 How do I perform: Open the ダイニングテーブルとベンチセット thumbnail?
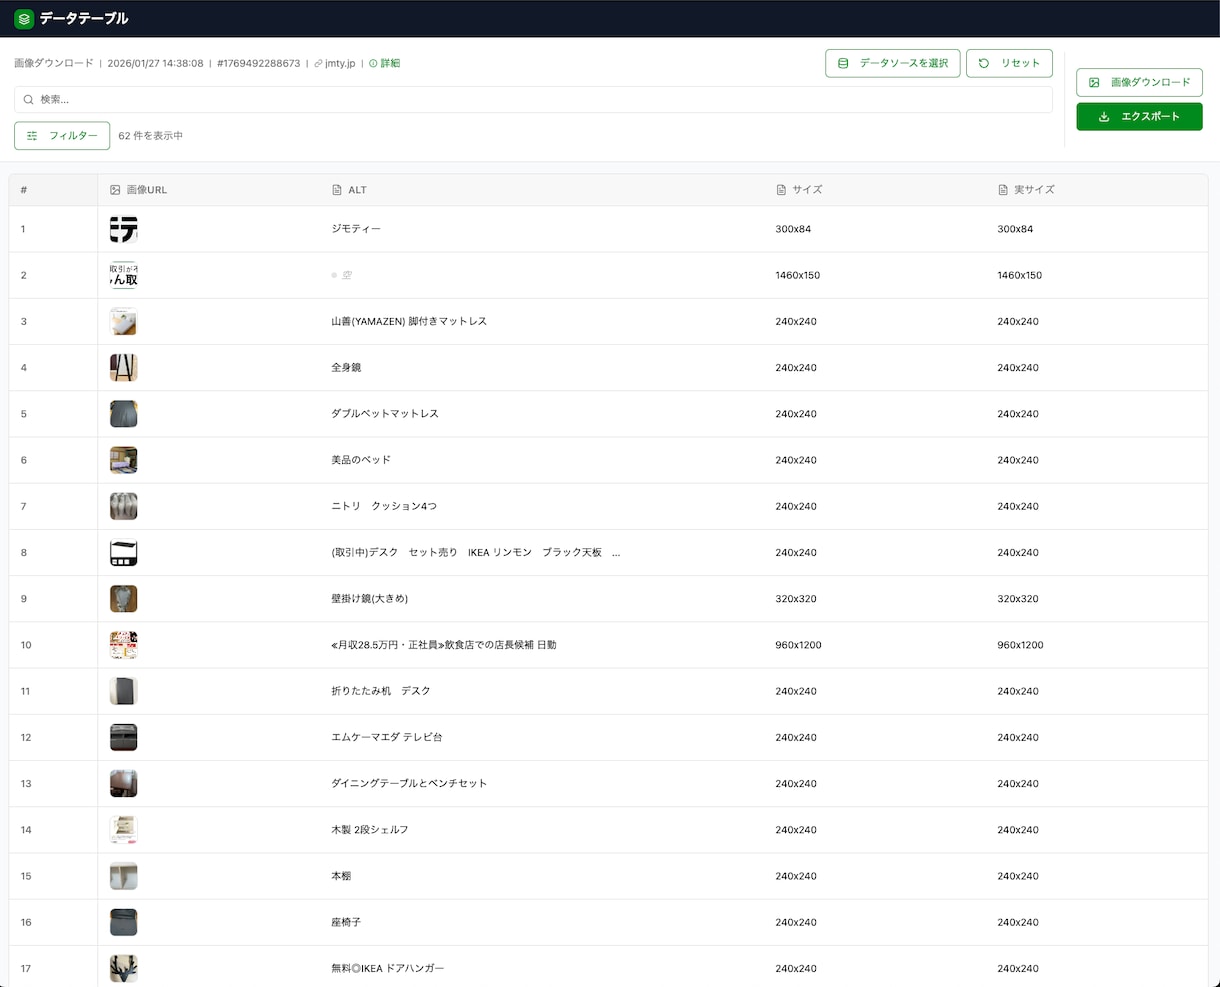(123, 783)
